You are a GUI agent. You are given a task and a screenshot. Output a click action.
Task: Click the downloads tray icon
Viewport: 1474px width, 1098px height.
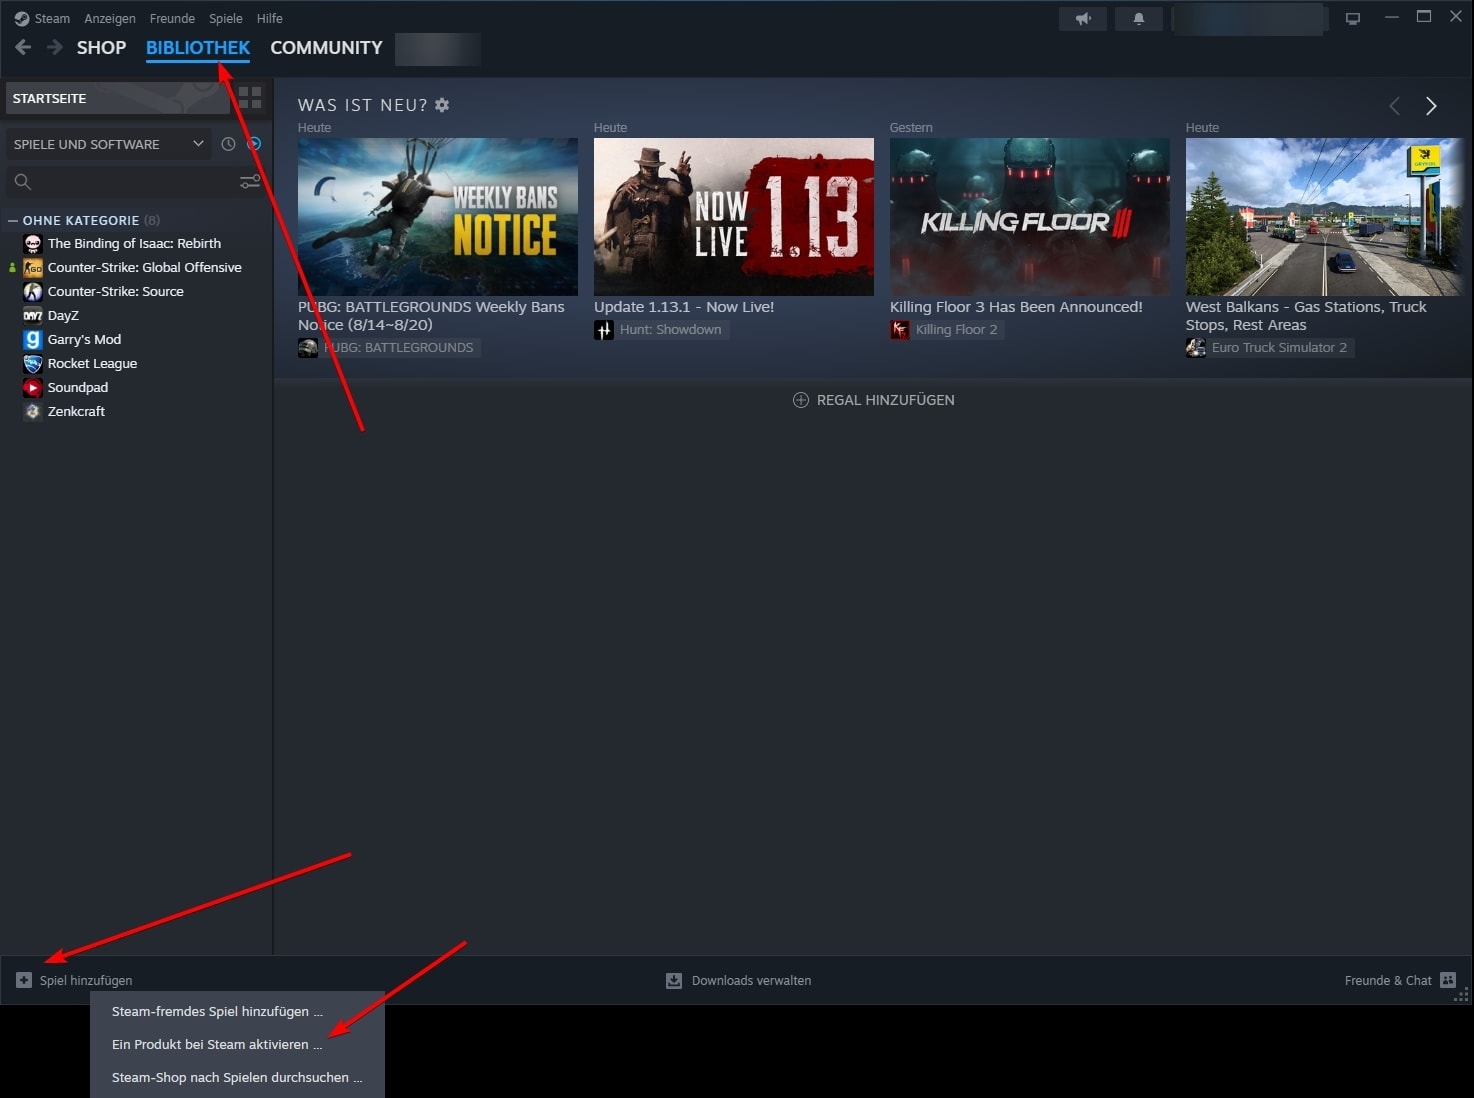[674, 980]
